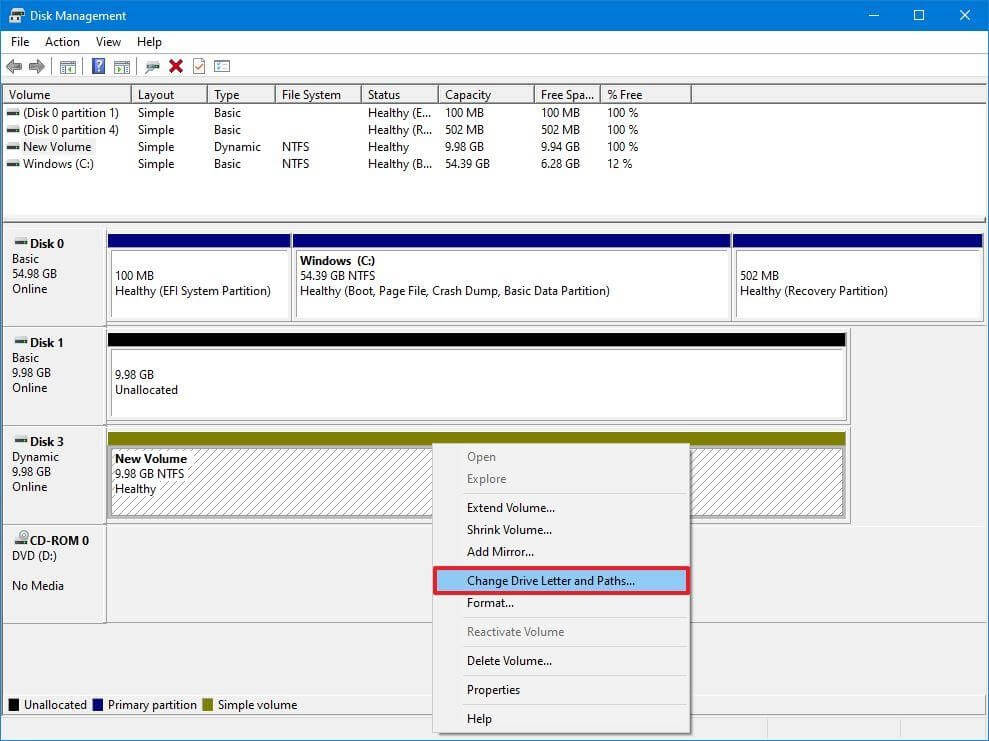Open Help using the blue question mark icon

click(x=97, y=66)
